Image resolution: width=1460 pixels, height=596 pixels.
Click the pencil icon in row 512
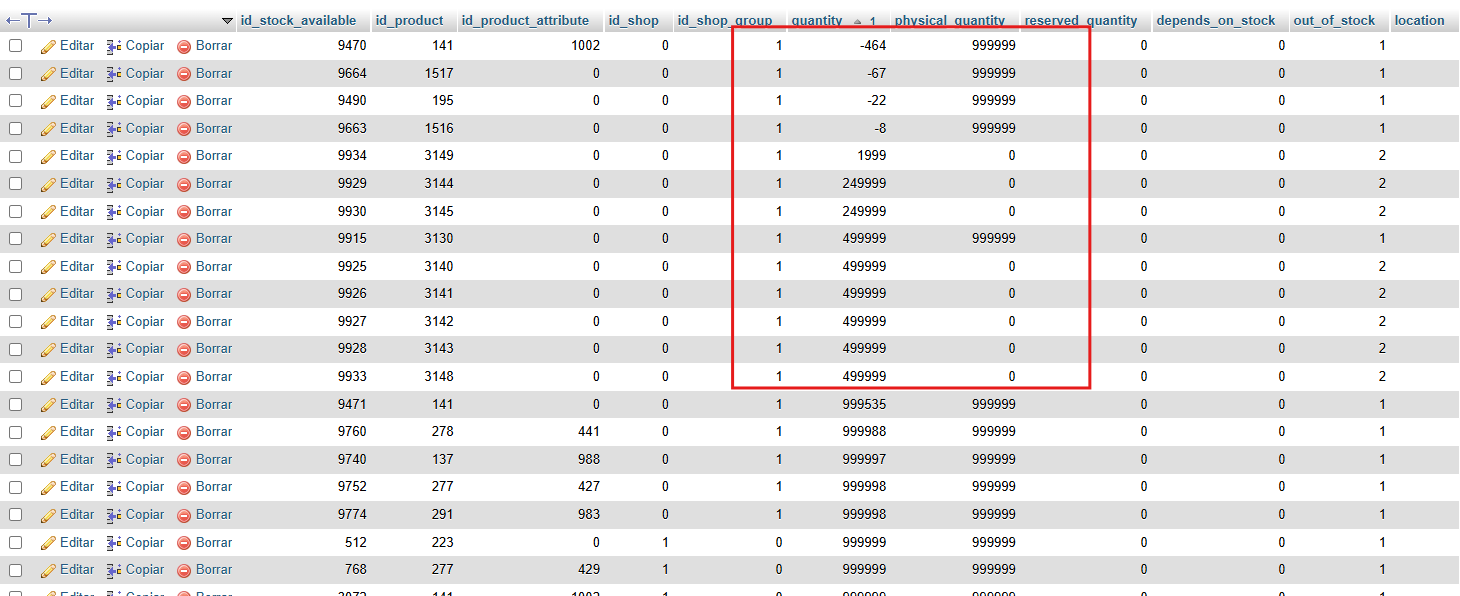point(48,543)
